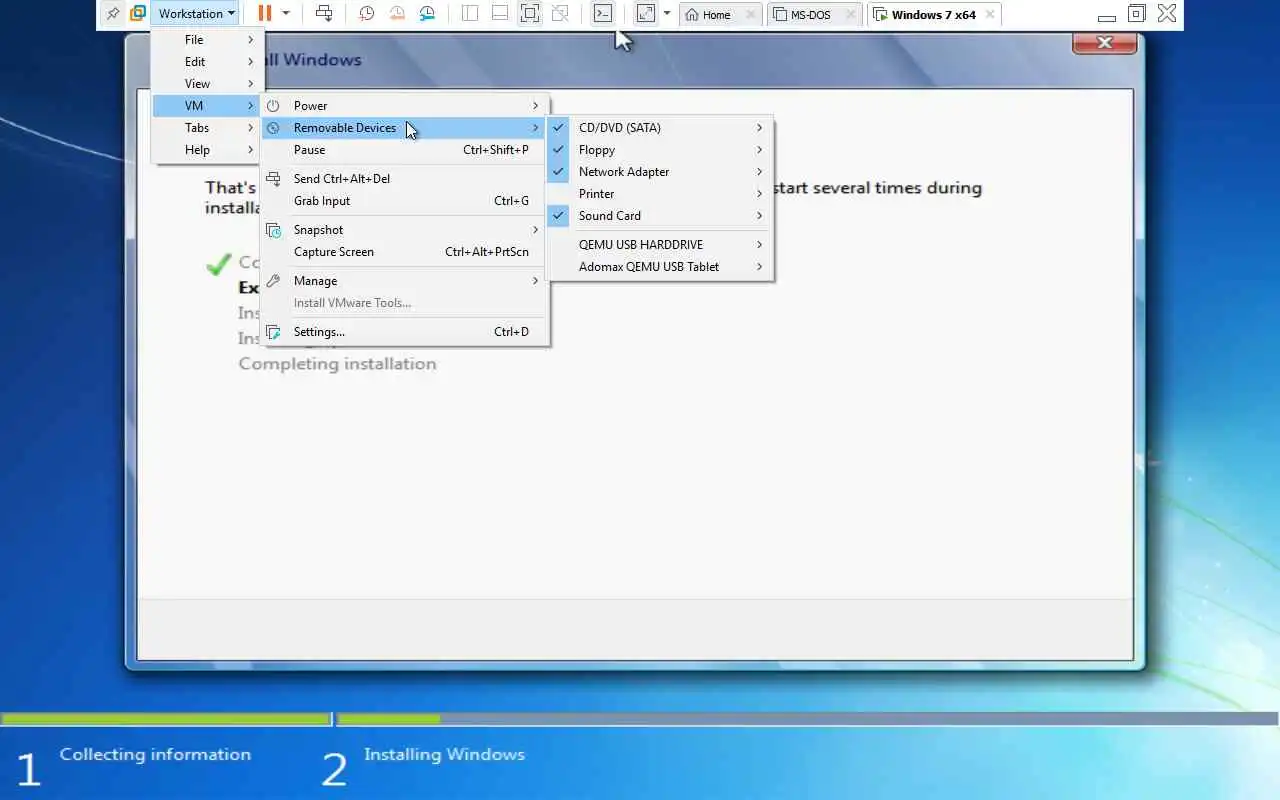Toggle the Floppy device checkmark
Viewport: 1280px width, 800px height.
click(x=559, y=150)
